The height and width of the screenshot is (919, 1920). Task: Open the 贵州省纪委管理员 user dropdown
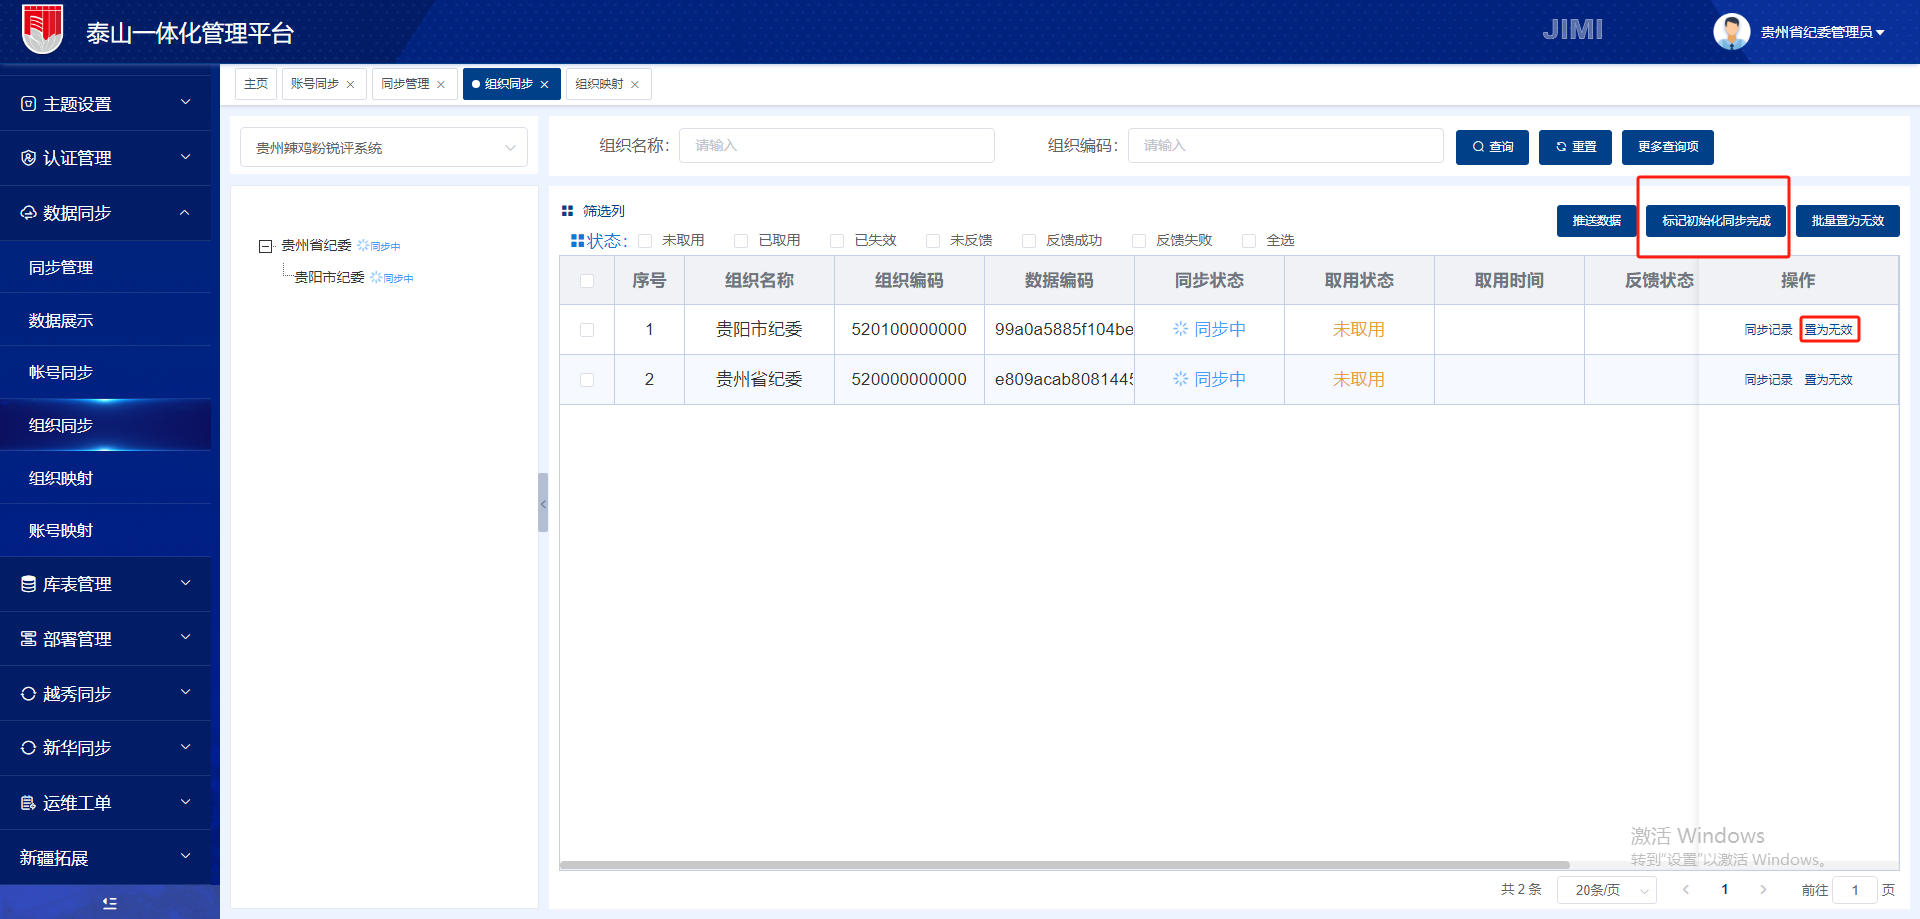[x=1823, y=33]
